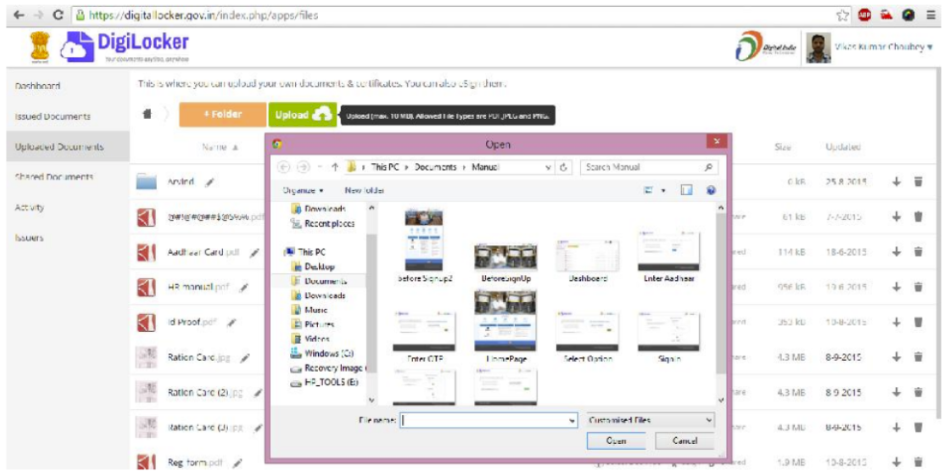Open user menu Vikas Kumar Choubey
The width and height of the screenshot is (946, 474).
(884, 47)
